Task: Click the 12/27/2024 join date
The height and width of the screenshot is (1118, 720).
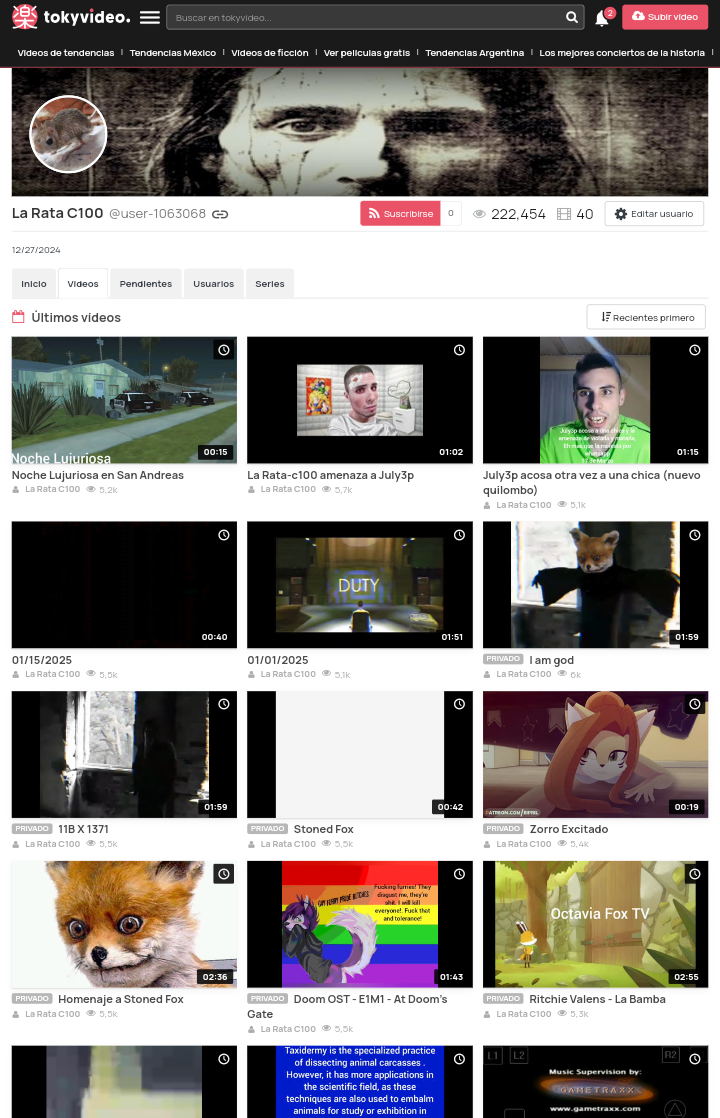Action: (36, 250)
